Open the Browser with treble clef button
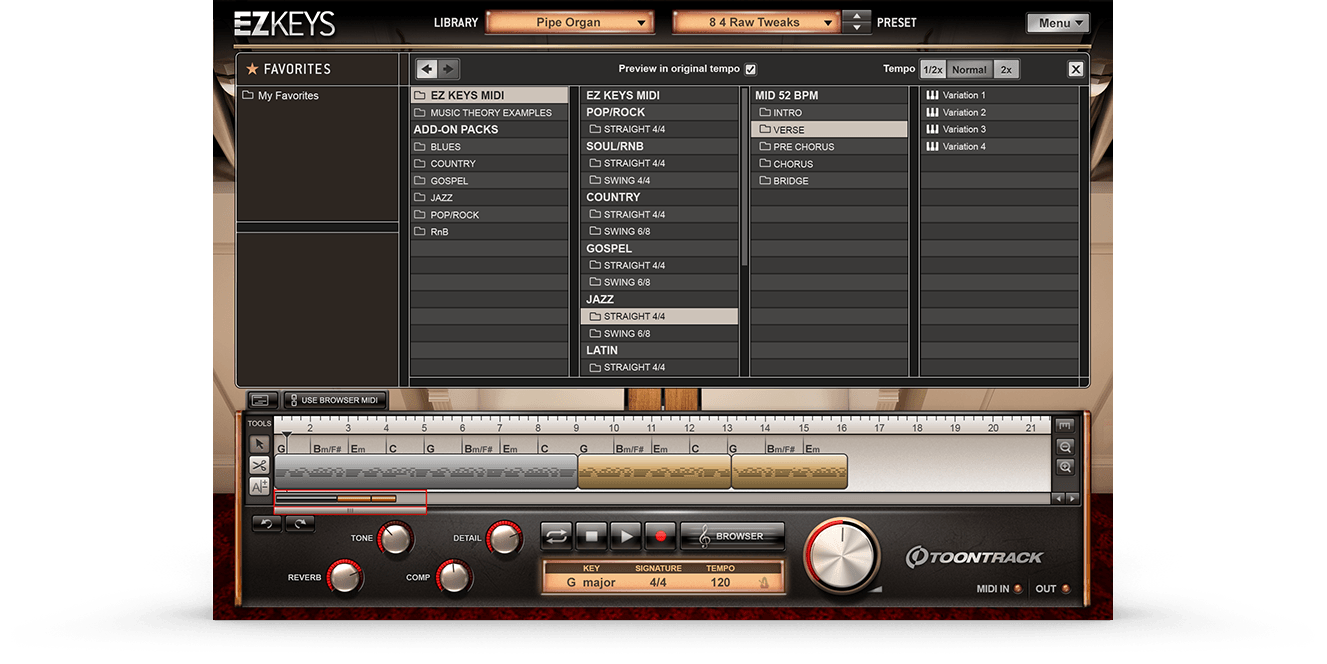The height and width of the screenshot is (664, 1327). tap(732, 536)
